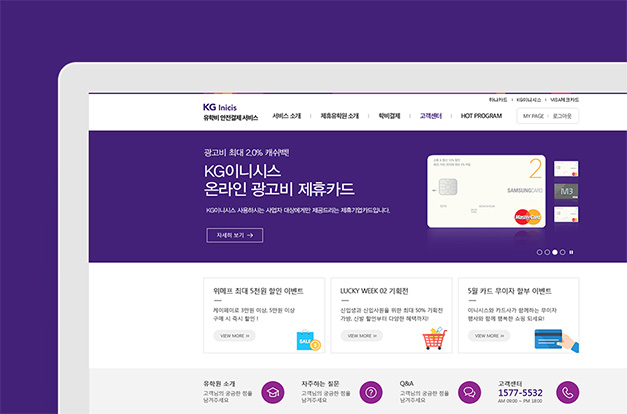Open the VISA체크카드 top link
627x414 pixels.
pyautogui.click(x=564, y=100)
